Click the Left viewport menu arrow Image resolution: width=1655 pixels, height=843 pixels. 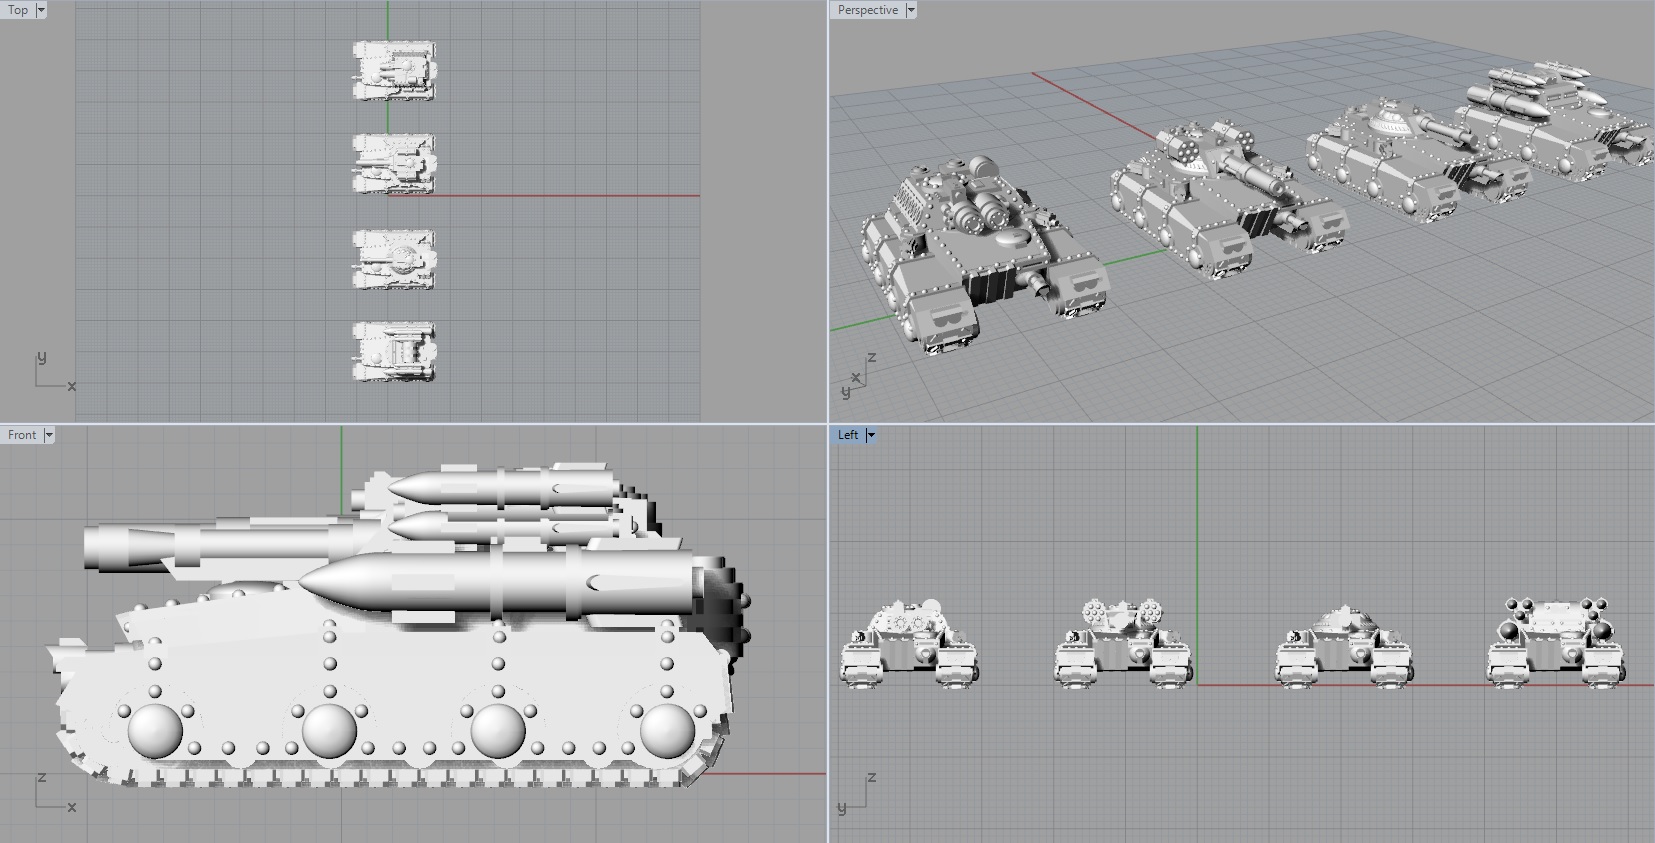pyautogui.click(x=871, y=435)
